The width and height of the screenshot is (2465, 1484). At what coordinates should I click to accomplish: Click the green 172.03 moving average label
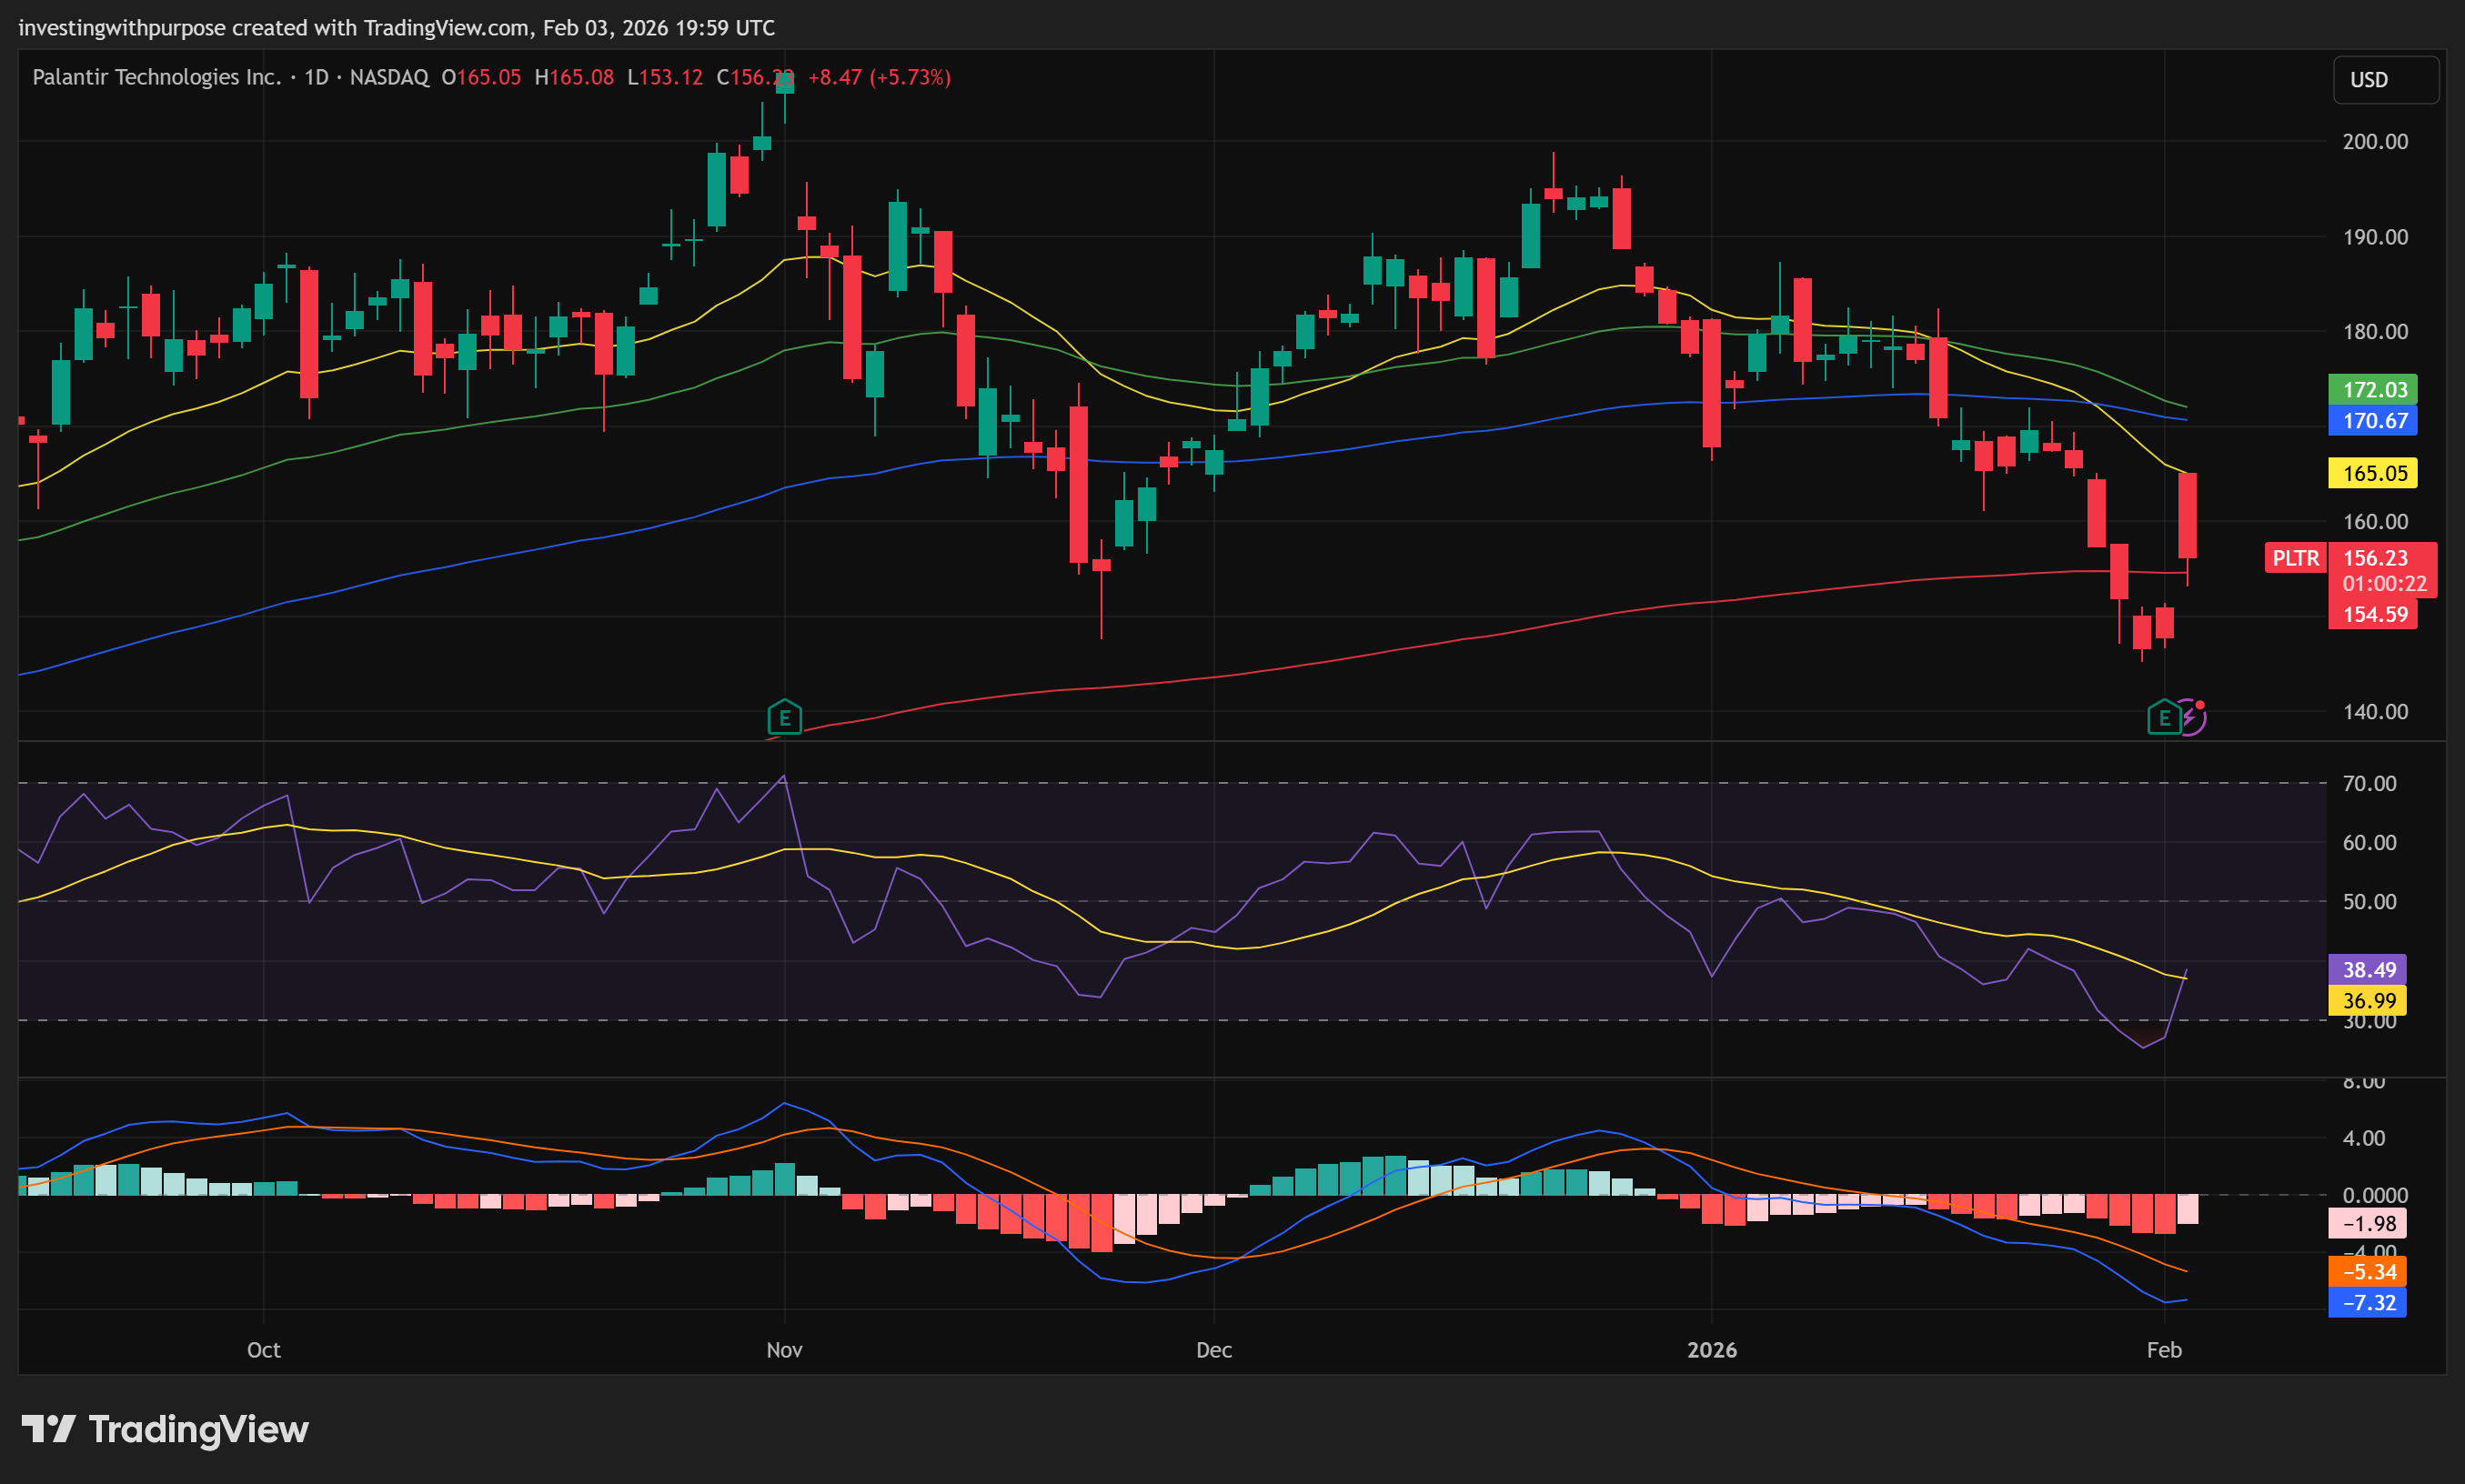[2374, 390]
